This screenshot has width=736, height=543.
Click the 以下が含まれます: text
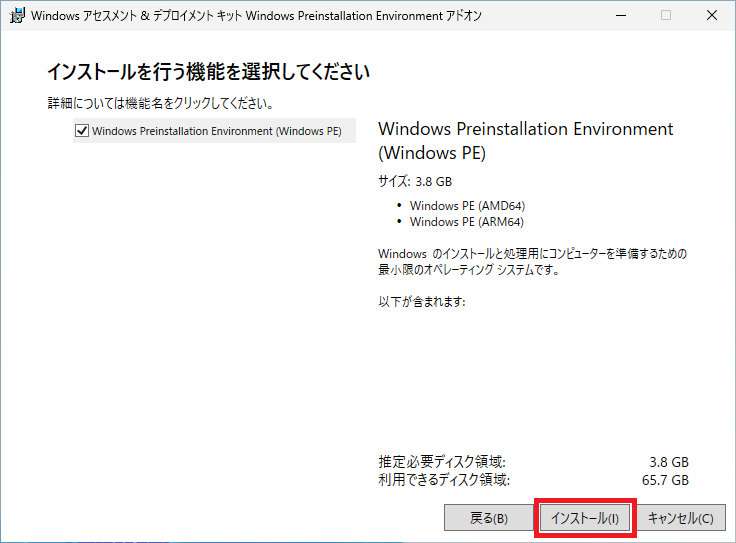pos(422,301)
